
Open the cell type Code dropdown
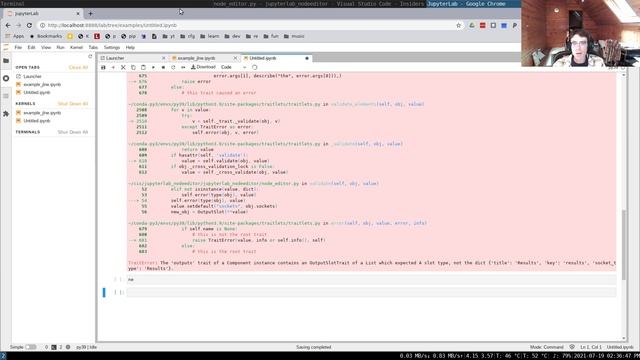click(233, 67)
